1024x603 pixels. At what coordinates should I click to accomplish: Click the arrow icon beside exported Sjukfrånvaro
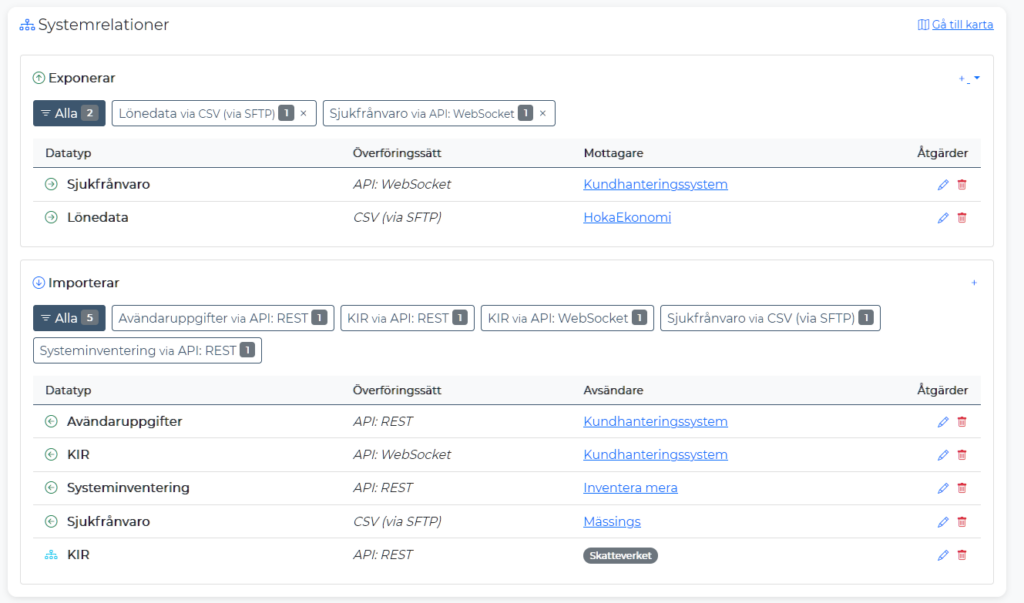(51, 184)
